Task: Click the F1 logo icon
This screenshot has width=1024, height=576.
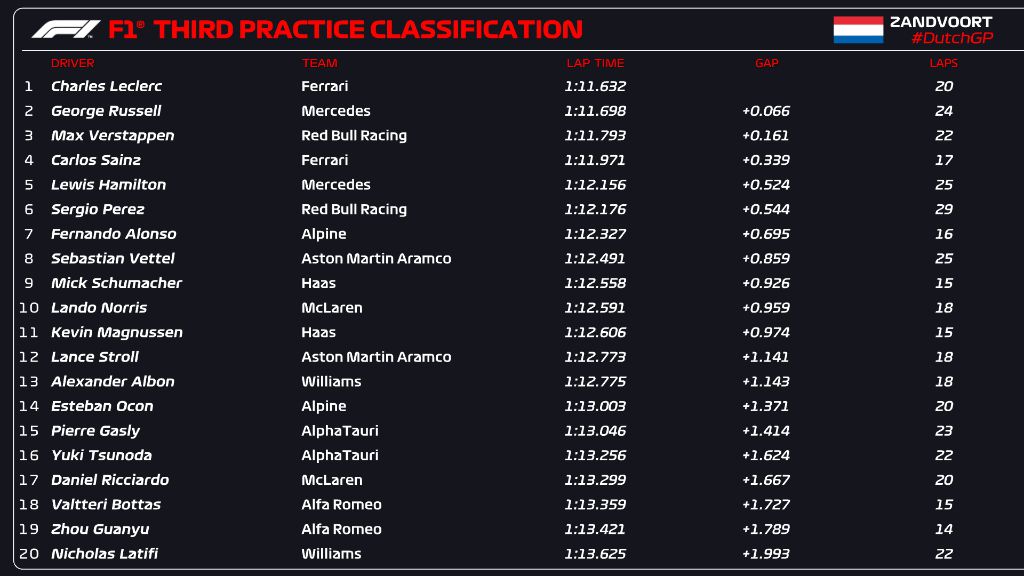Action: click(x=65, y=29)
